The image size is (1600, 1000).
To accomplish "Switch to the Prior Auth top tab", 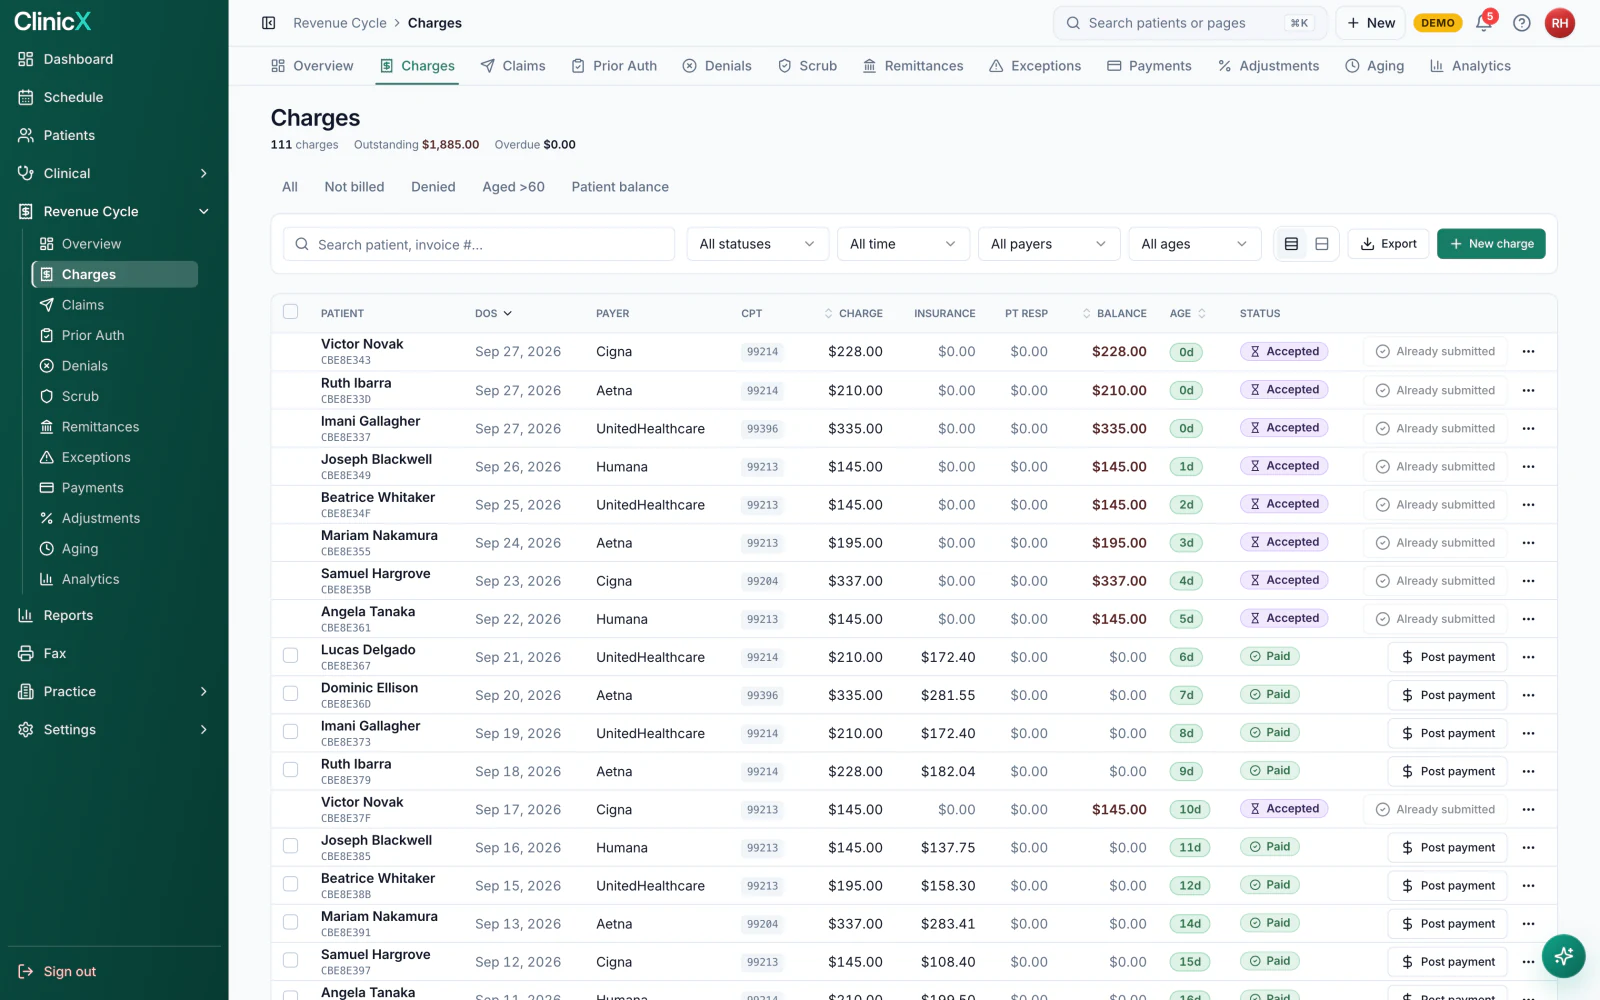I will (614, 66).
